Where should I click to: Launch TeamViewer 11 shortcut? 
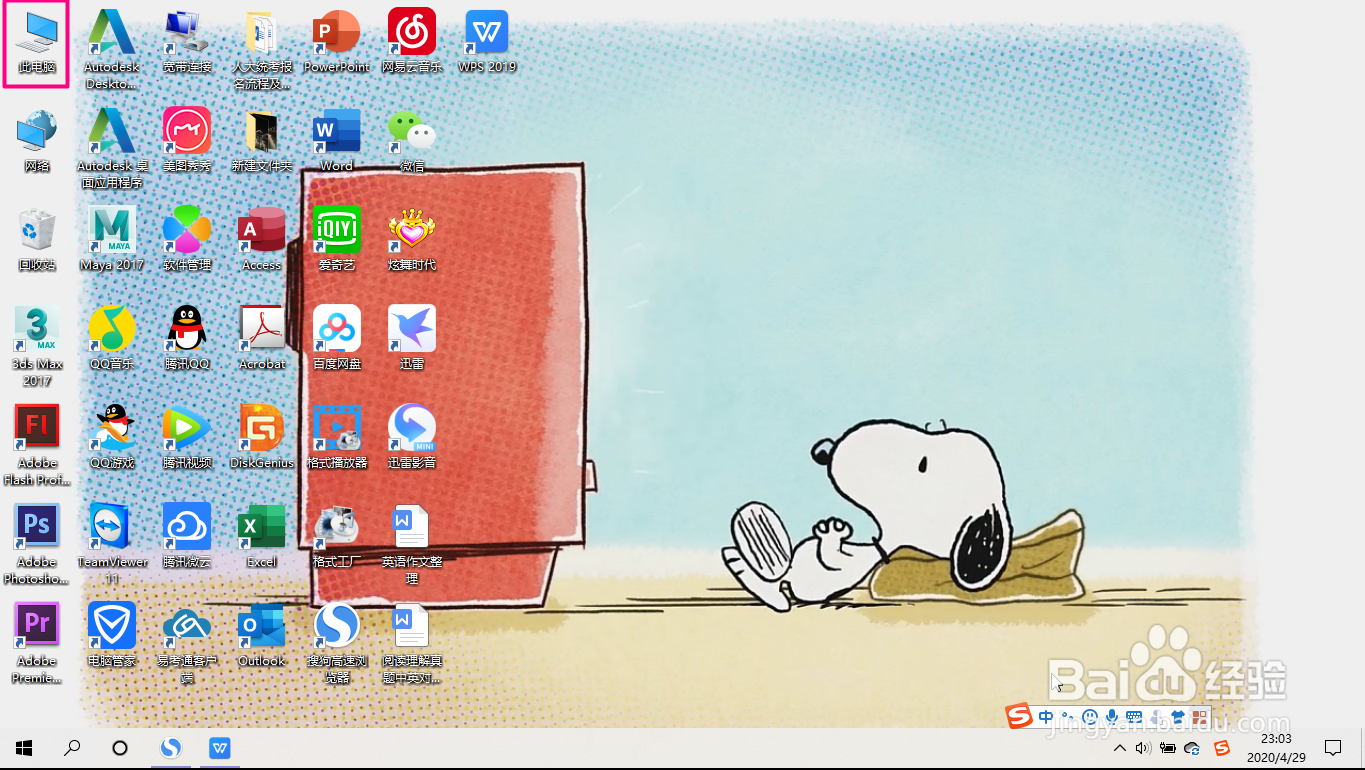(x=112, y=544)
